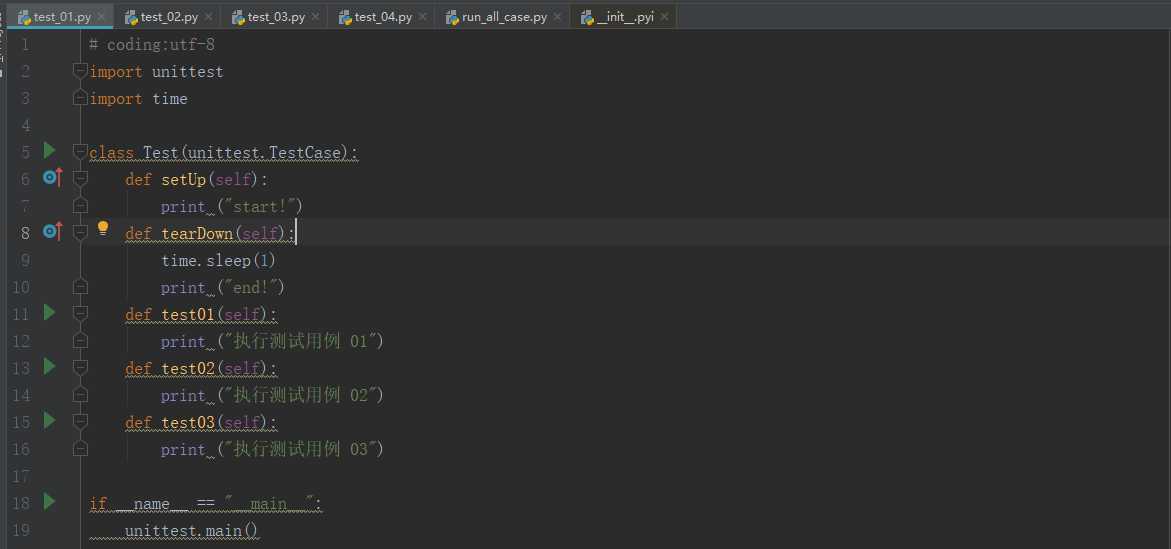The image size is (1171, 549).
Task: Collapse the test01 method fold marker
Action: (x=81, y=313)
